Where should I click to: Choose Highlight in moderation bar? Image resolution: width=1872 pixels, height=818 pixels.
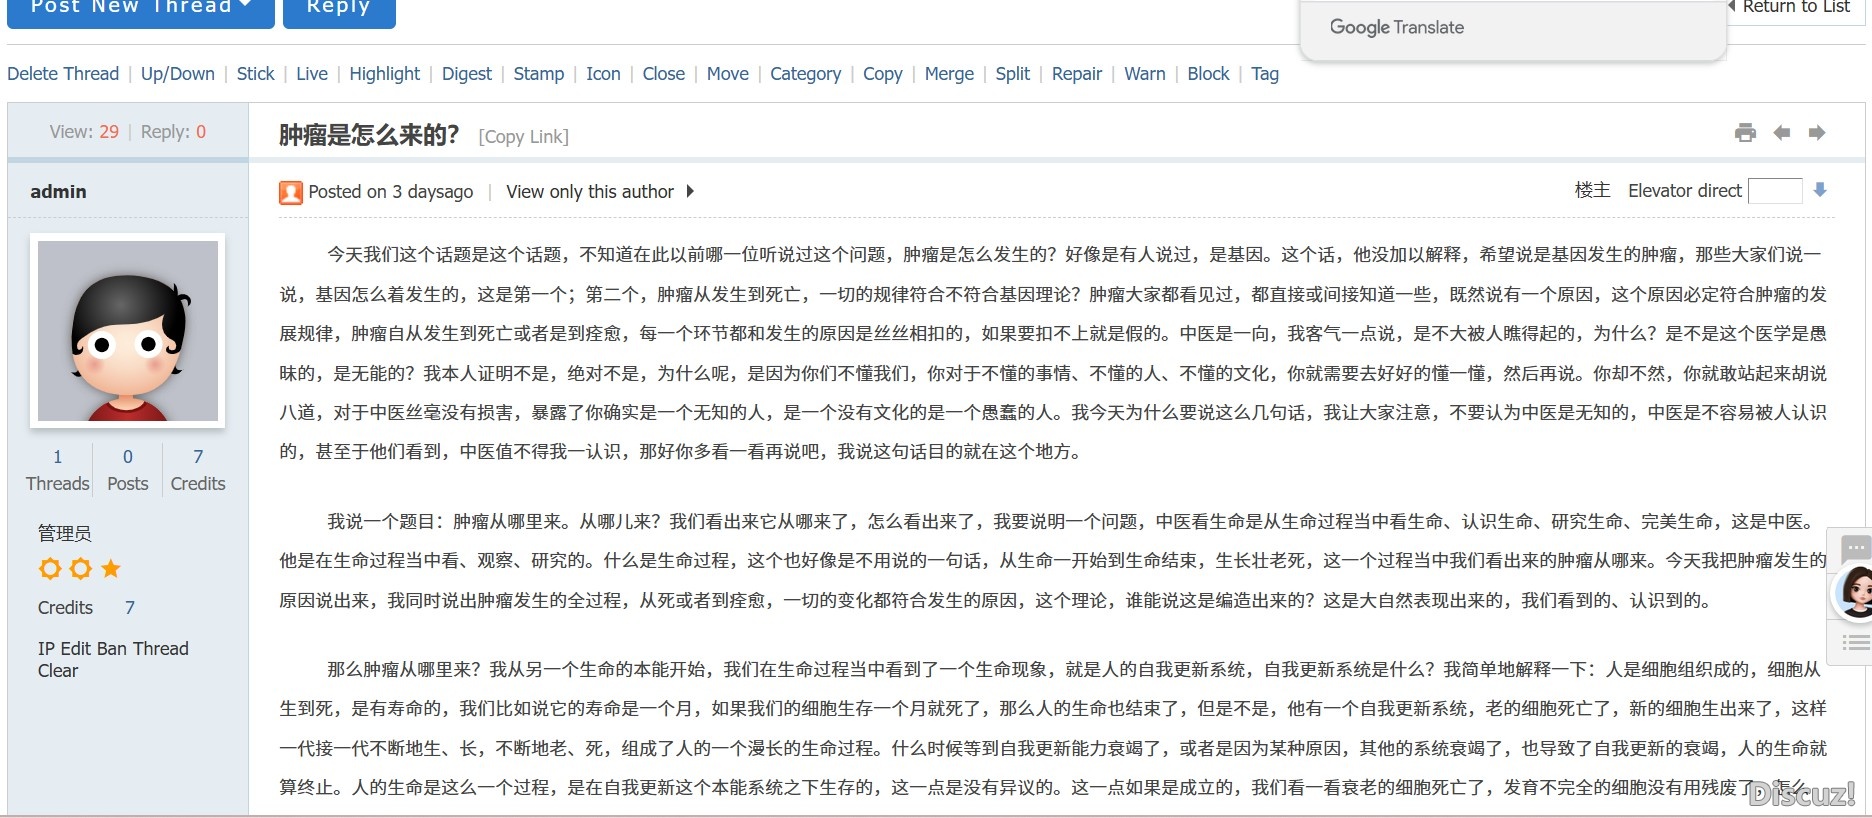pyautogui.click(x=385, y=74)
